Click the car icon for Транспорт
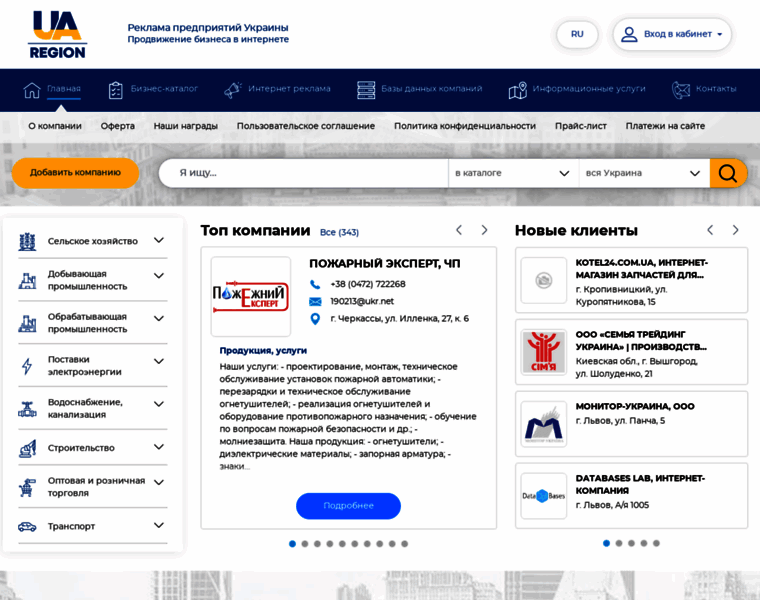Image resolution: width=760 pixels, height=600 pixels. pos(27,527)
